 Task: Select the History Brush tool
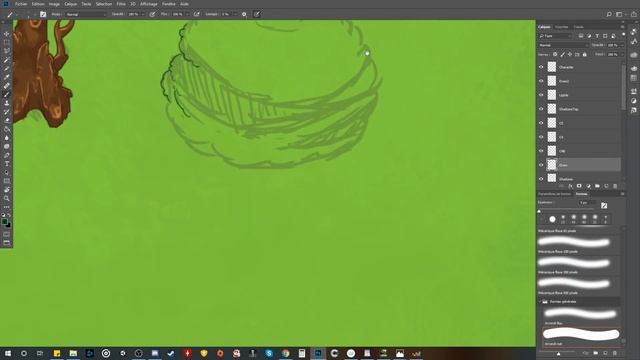pyautogui.click(x=7, y=111)
